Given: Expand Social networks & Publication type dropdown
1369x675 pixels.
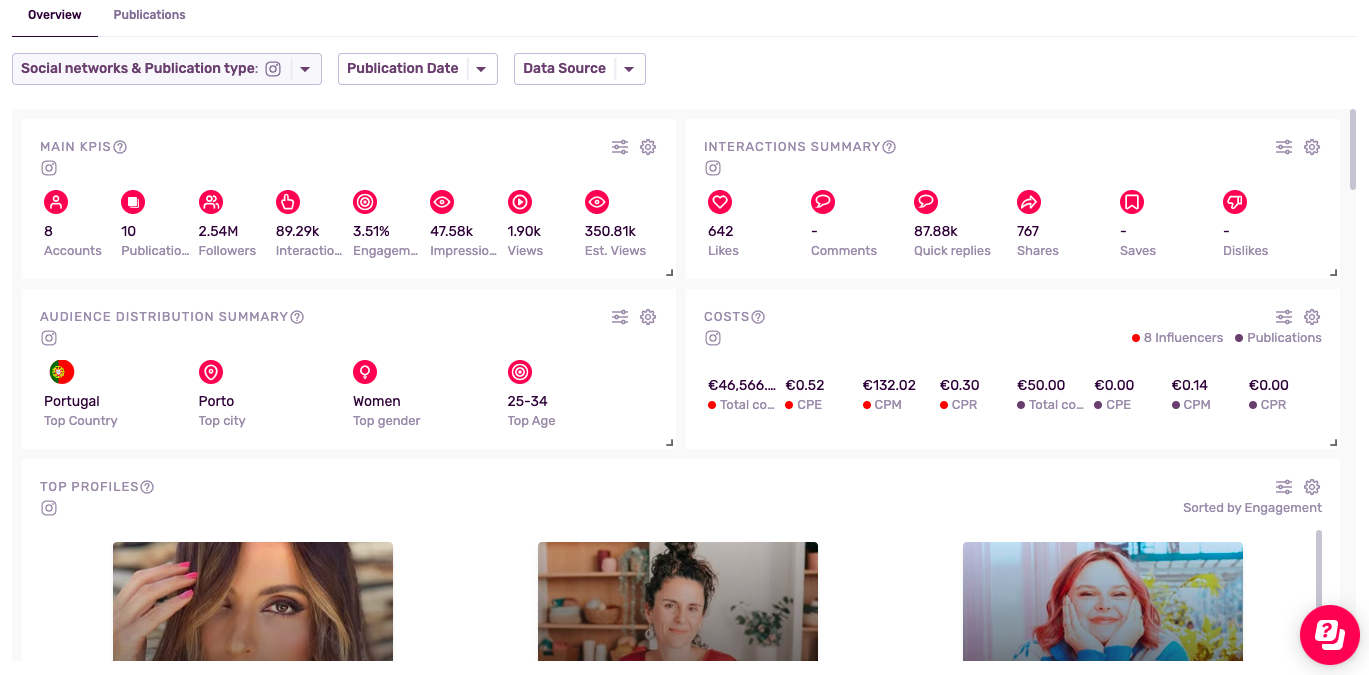Looking at the screenshot, I should point(305,69).
